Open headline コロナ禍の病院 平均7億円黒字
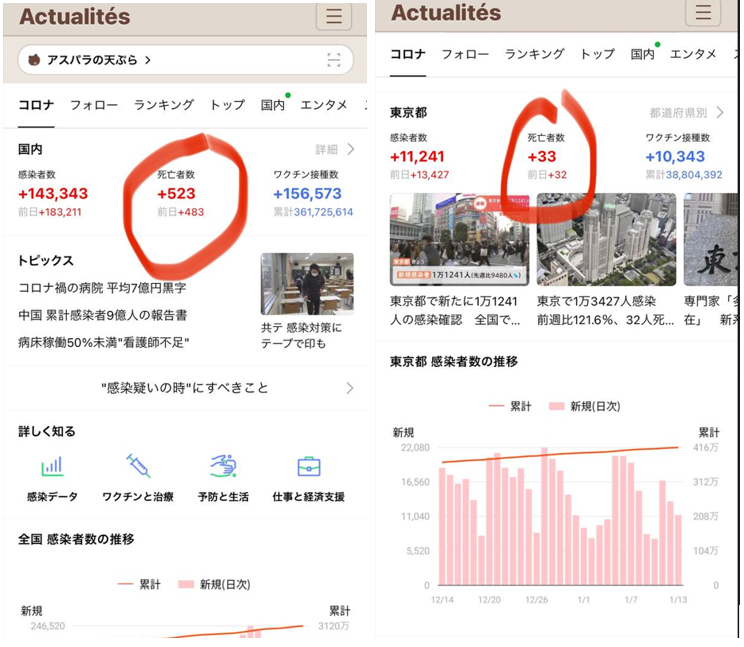Viewport: 744px width, 647px height. (103, 288)
